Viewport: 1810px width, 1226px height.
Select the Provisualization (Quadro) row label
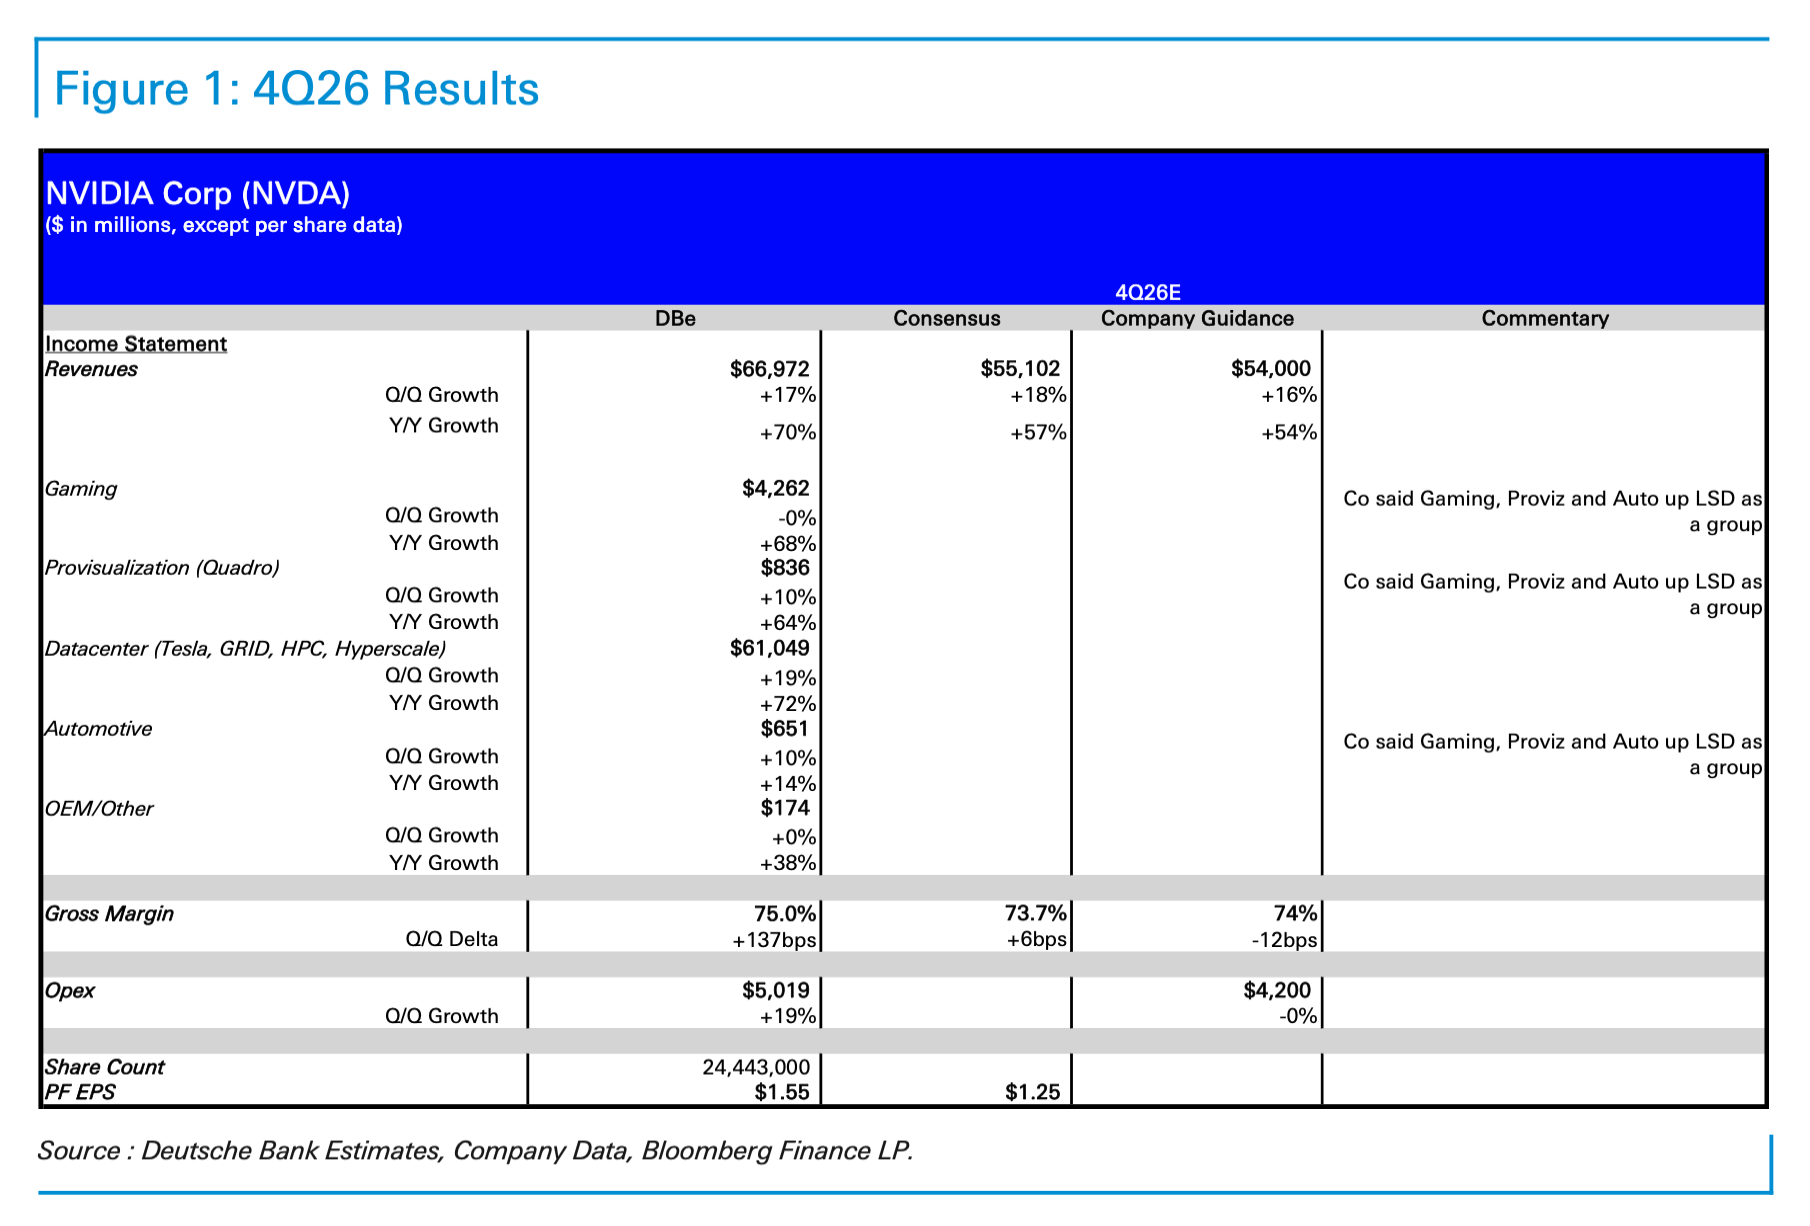tap(162, 568)
